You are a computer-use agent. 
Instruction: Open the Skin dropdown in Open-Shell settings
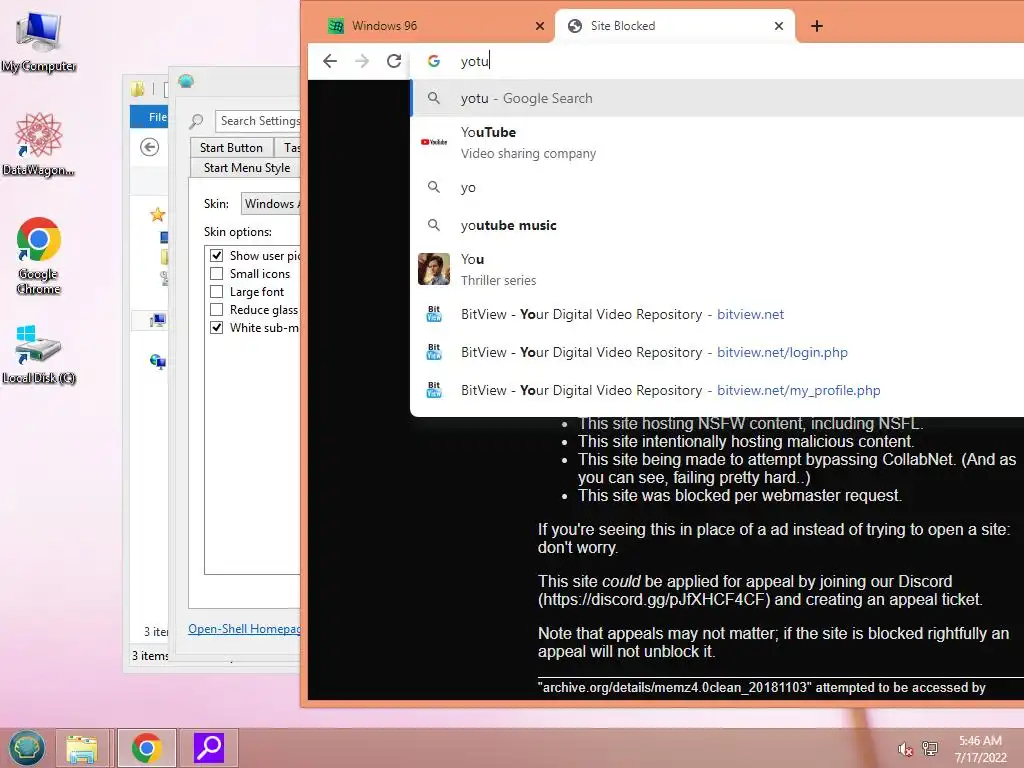(x=270, y=204)
